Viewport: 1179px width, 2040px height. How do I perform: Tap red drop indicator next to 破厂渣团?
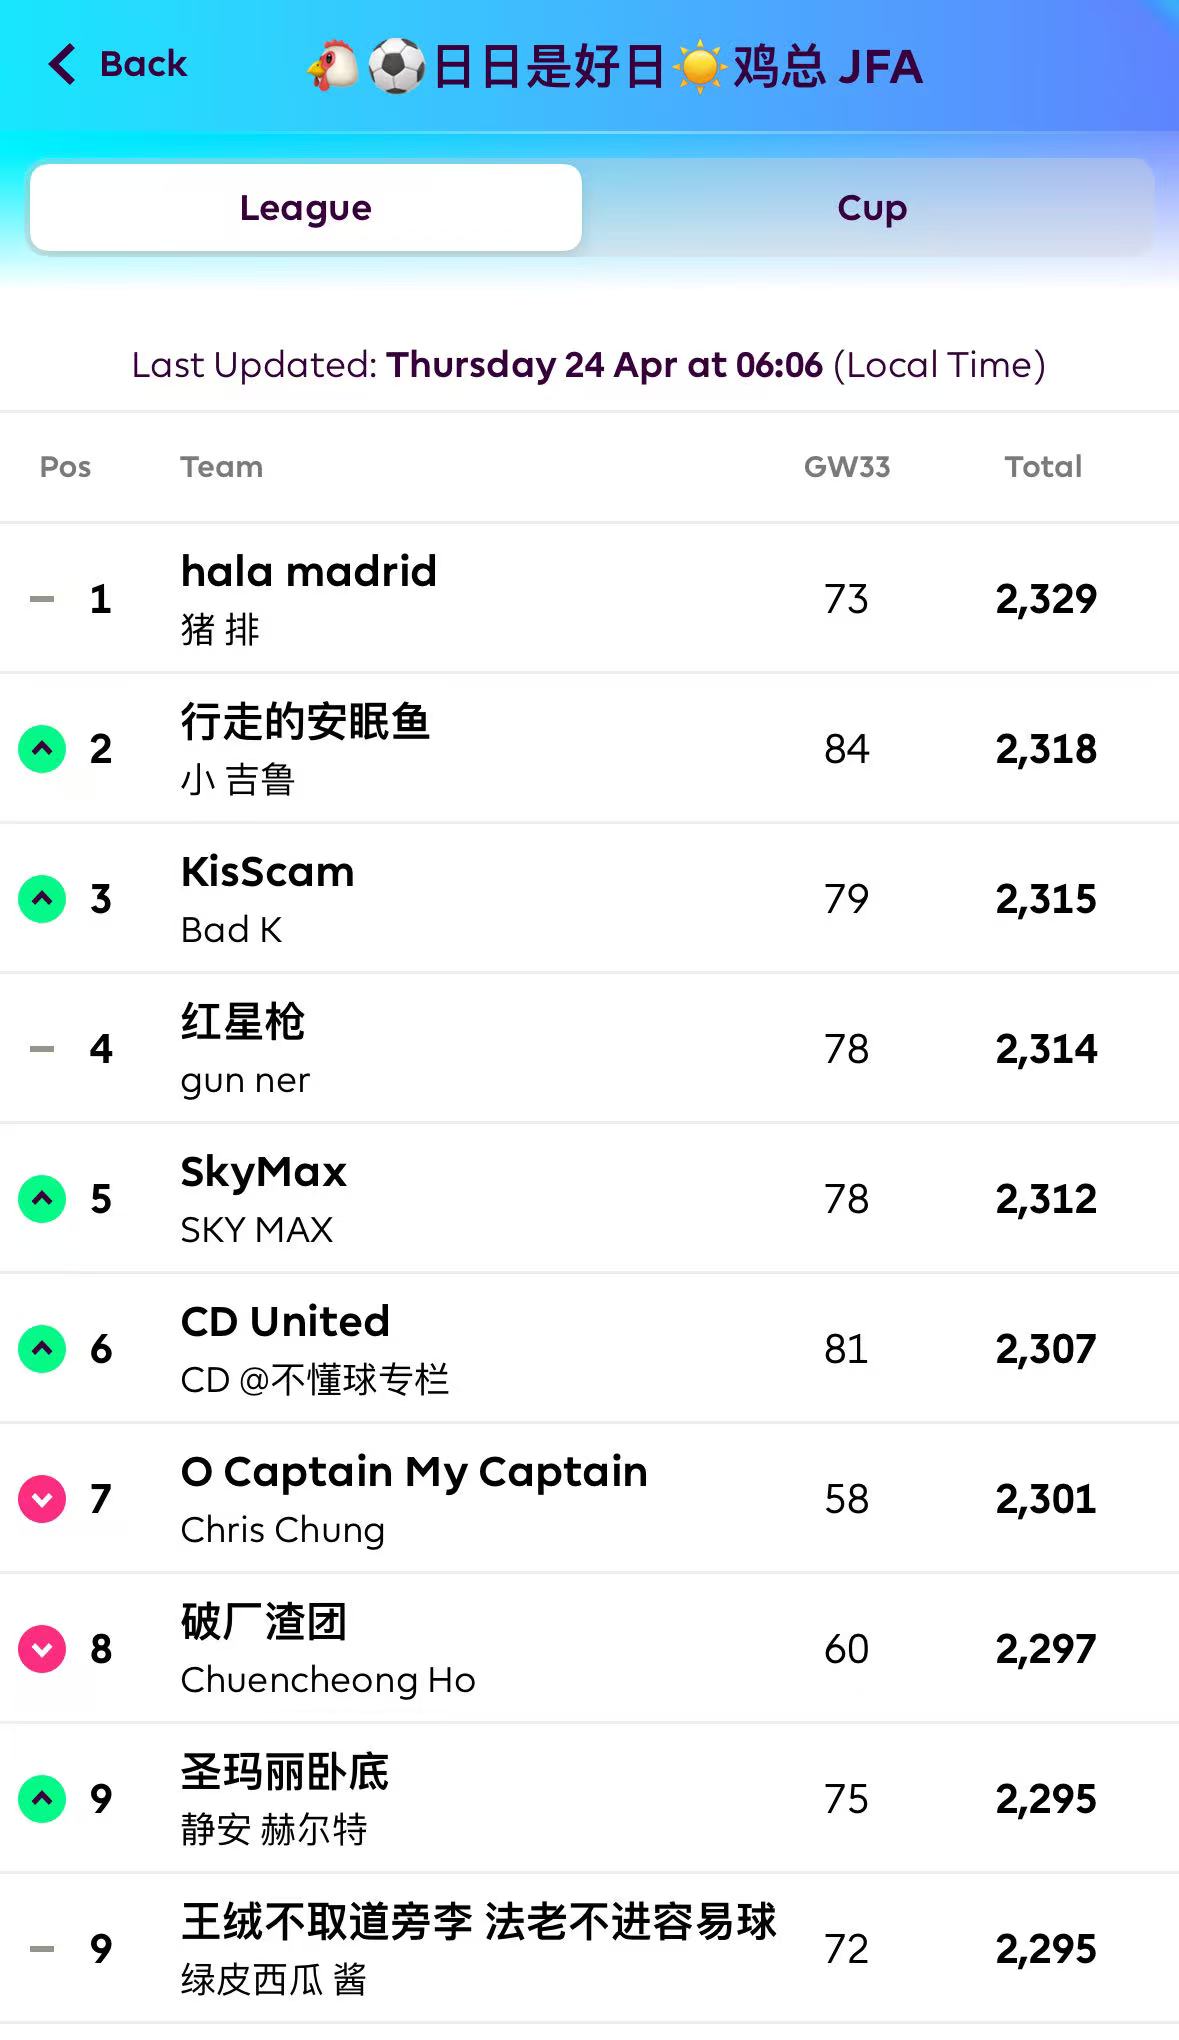point(42,1648)
